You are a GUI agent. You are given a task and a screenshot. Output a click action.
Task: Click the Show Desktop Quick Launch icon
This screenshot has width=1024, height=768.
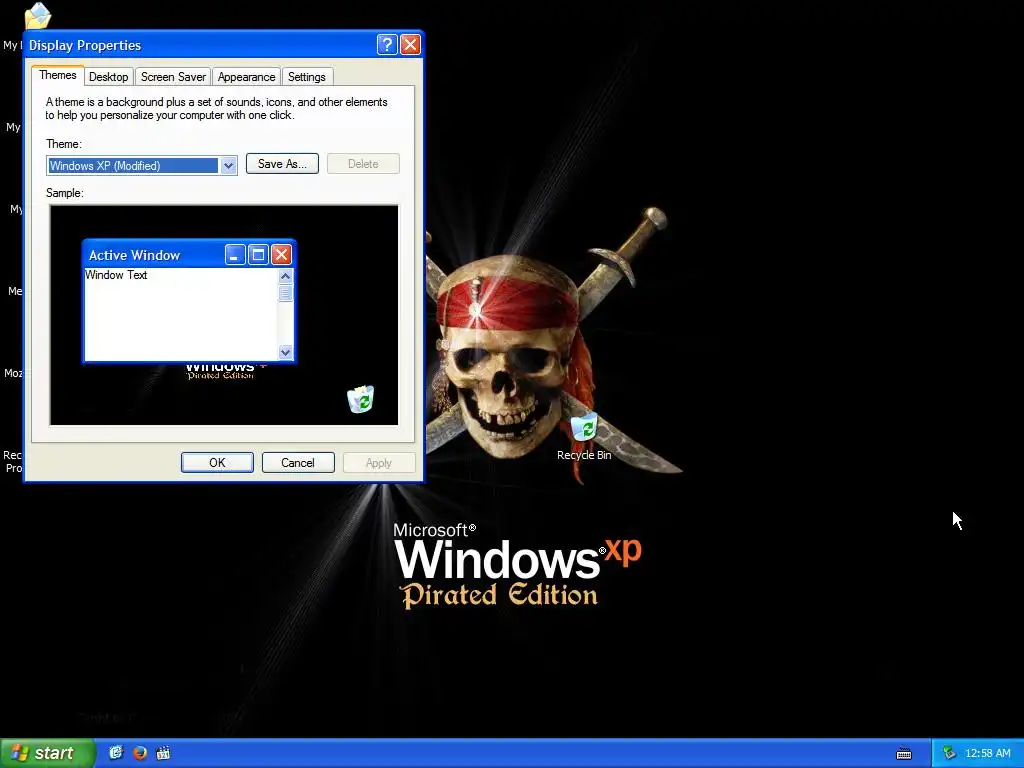coord(116,753)
